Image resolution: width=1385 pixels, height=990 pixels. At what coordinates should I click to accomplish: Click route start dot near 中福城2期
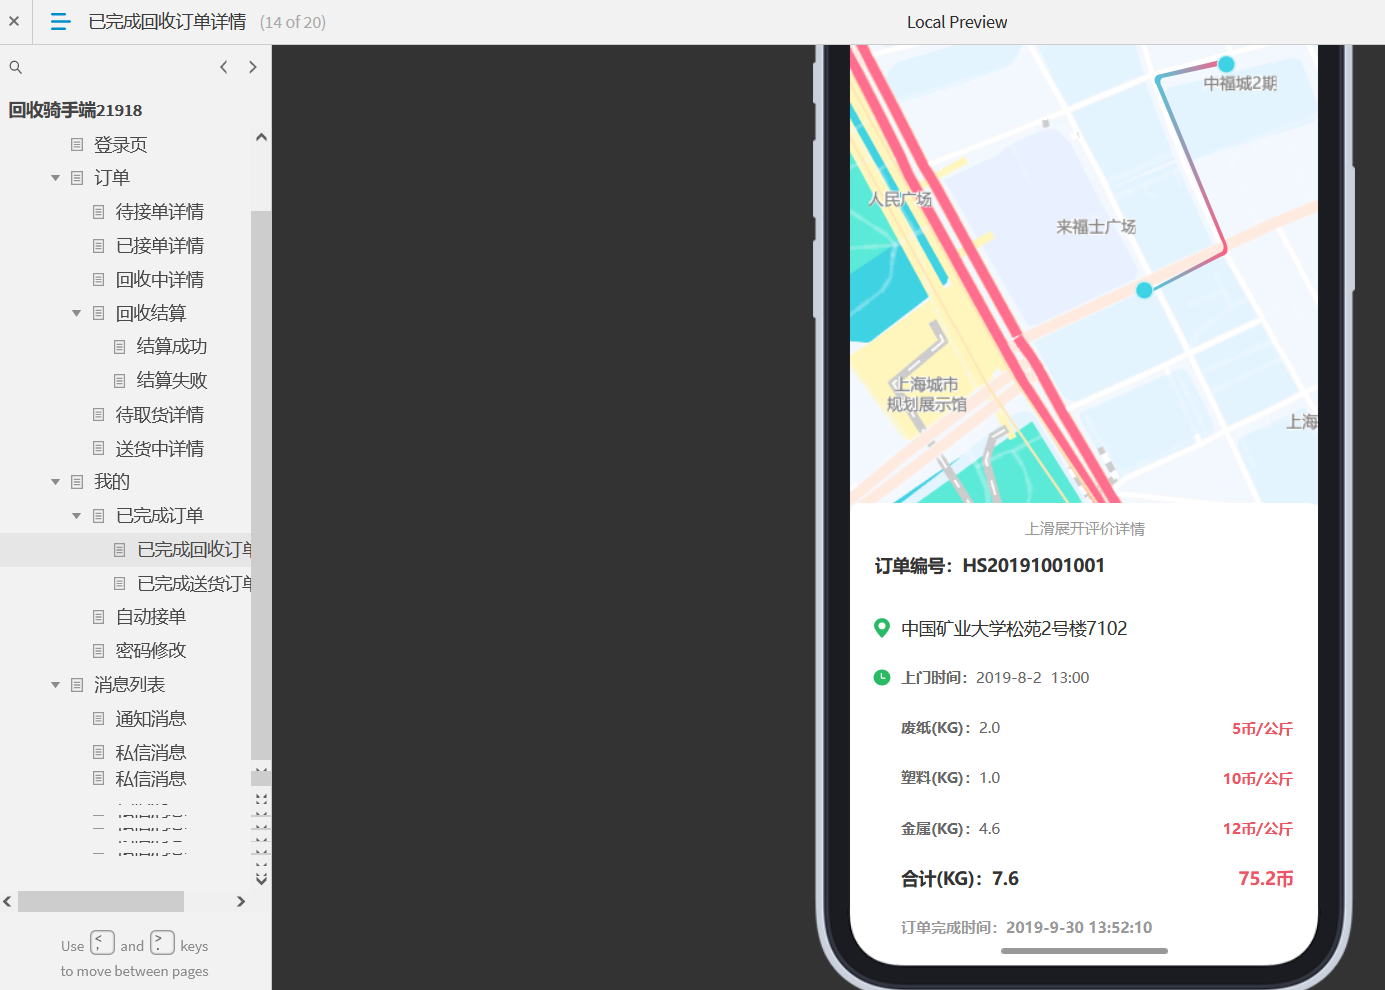point(1226,64)
